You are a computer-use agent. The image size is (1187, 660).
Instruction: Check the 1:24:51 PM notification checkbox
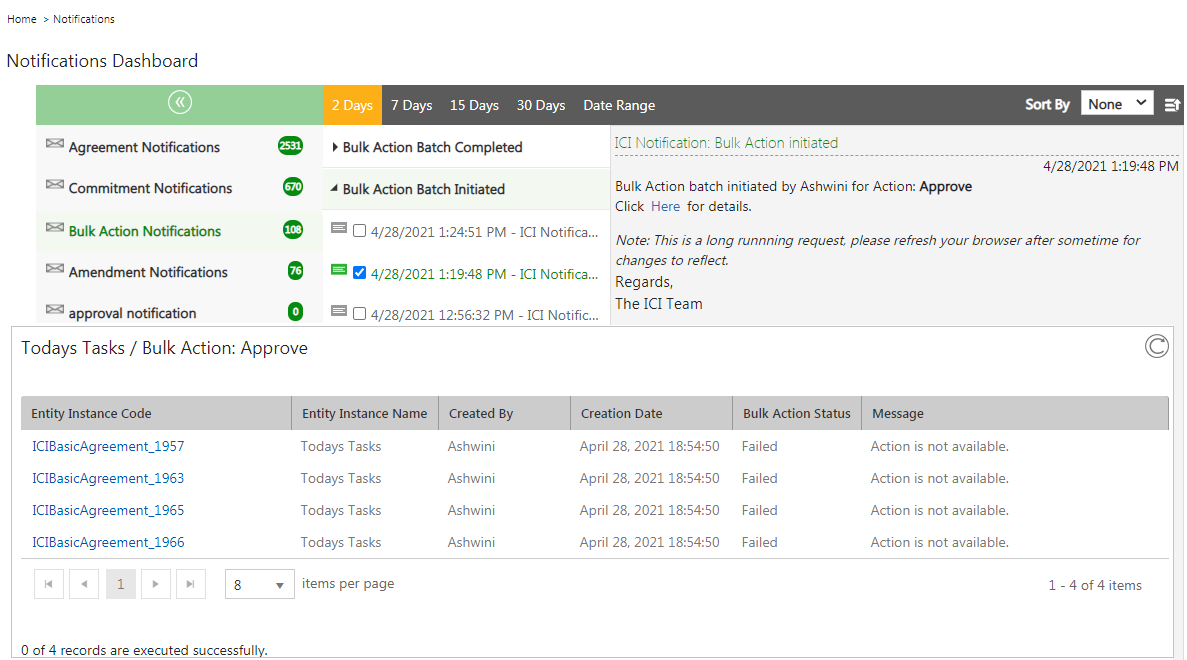tap(360, 231)
